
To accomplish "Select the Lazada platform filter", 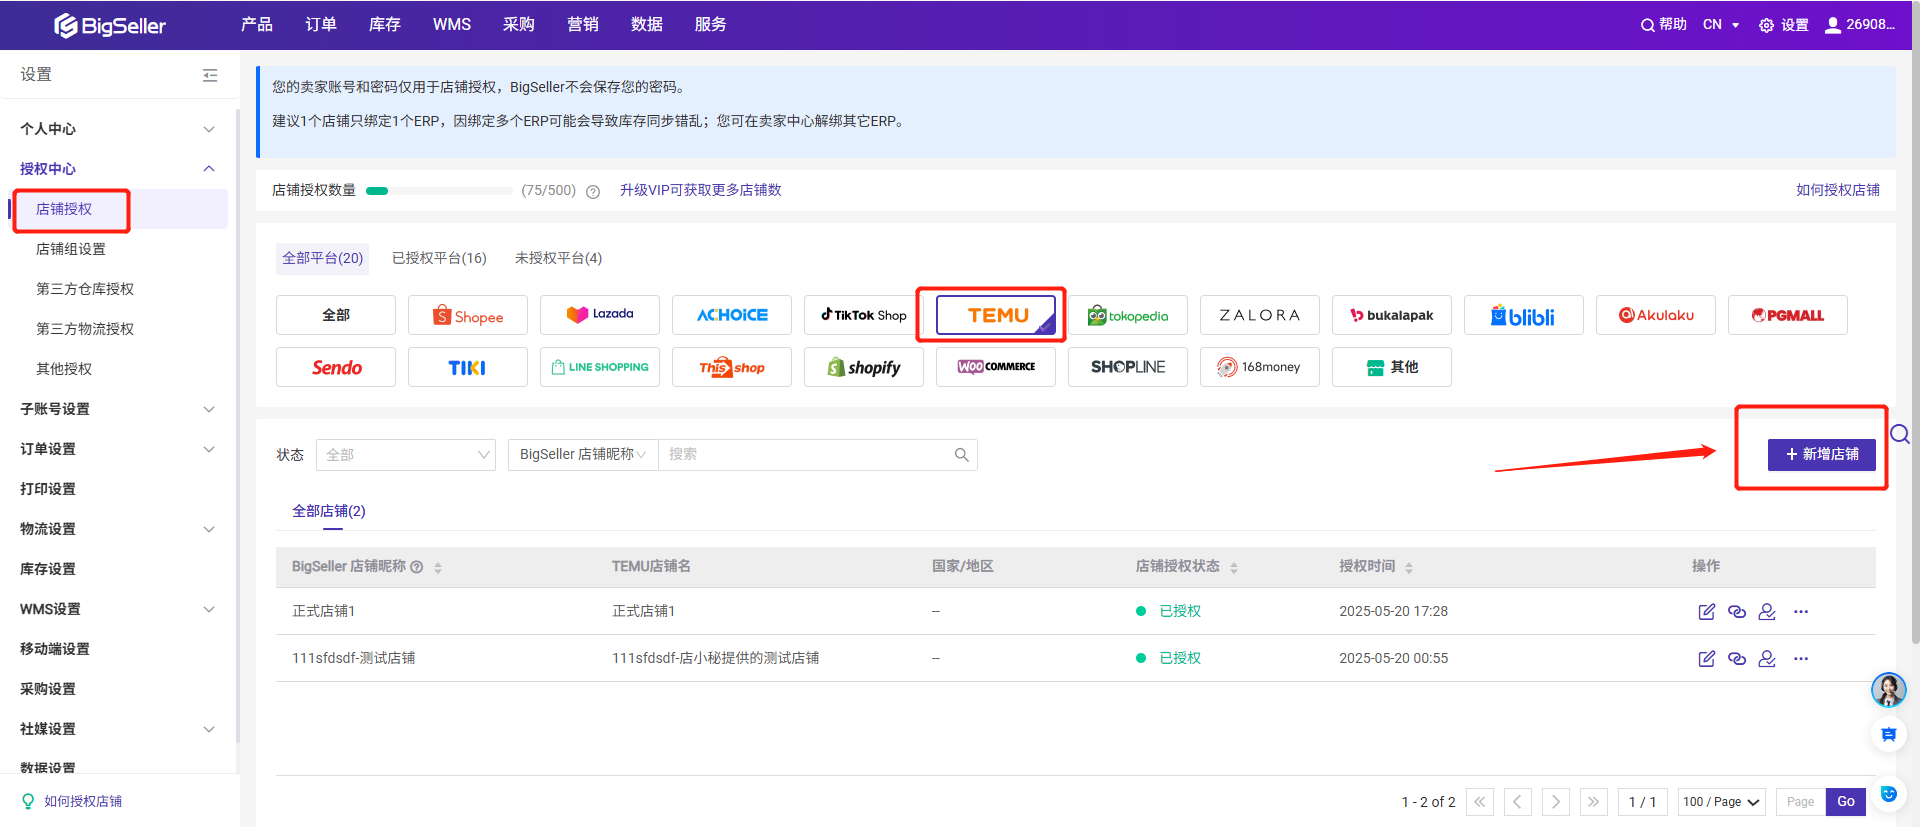I will point(599,315).
